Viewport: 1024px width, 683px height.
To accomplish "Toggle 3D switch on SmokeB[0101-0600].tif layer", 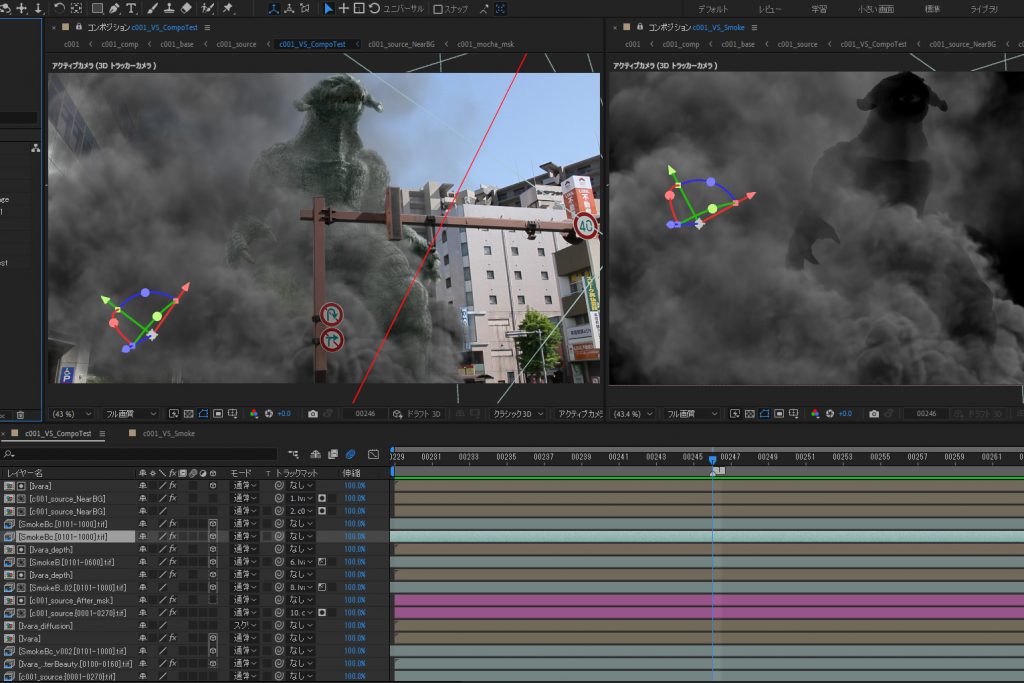I will point(213,562).
